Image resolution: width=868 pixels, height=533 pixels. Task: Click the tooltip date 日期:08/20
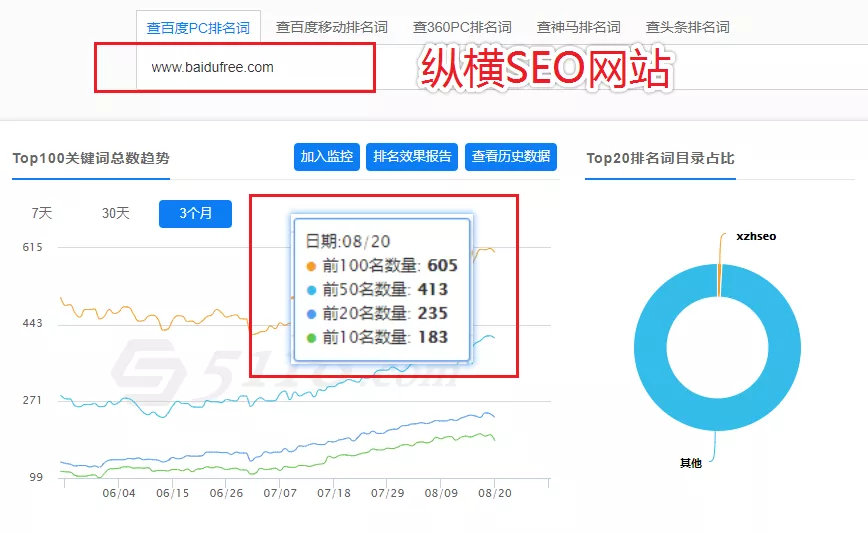pos(348,241)
